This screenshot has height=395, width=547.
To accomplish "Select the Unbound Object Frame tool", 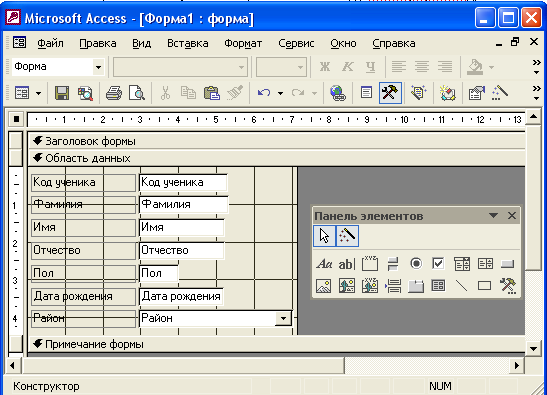I will tap(347, 286).
